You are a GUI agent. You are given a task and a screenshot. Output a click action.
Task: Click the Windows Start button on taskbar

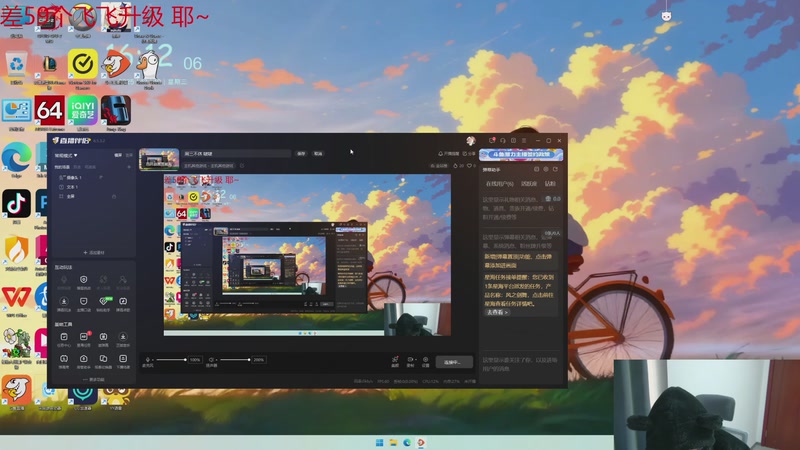click(380, 443)
